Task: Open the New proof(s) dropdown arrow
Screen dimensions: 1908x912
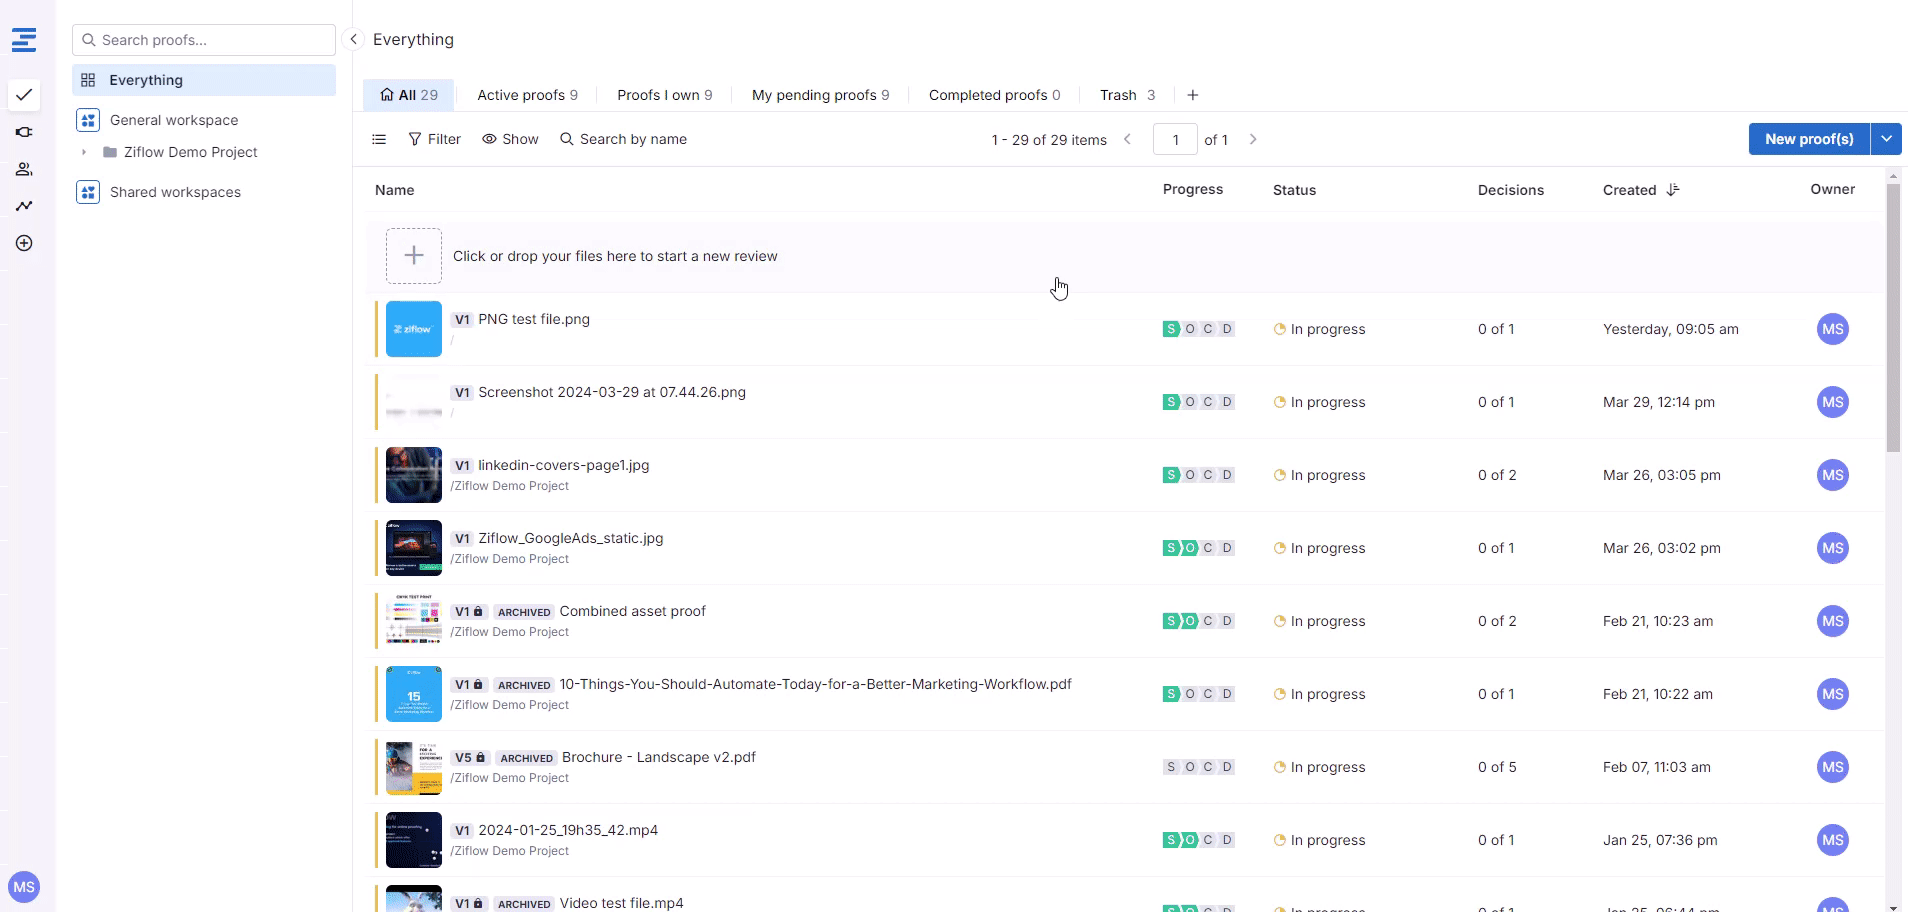Action: click(1886, 139)
